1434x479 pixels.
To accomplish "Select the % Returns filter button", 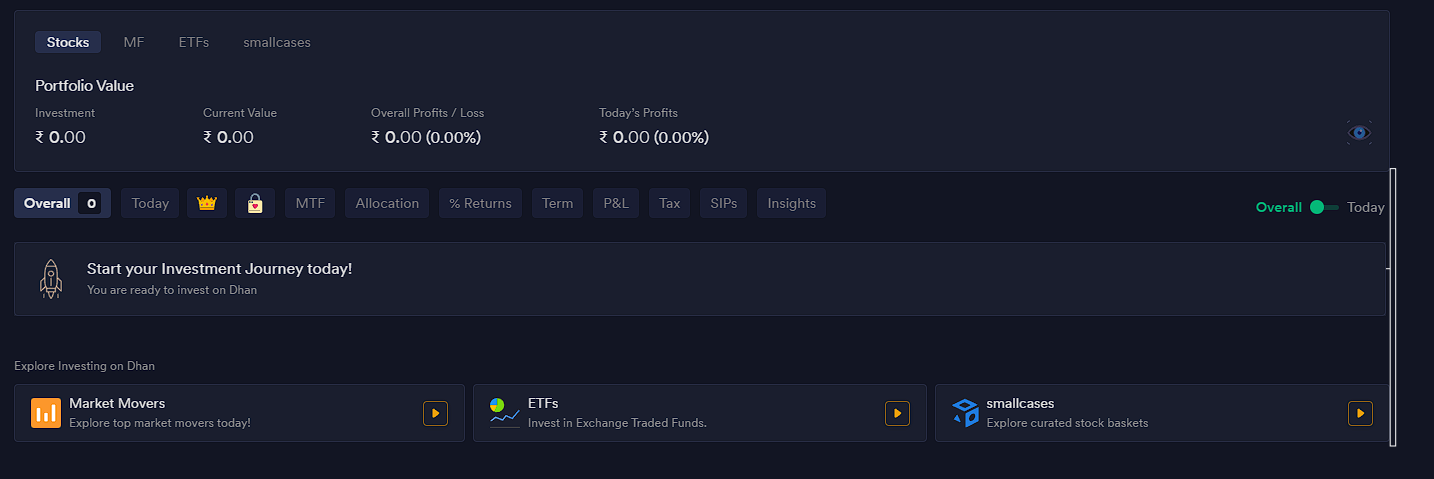I will (480, 203).
